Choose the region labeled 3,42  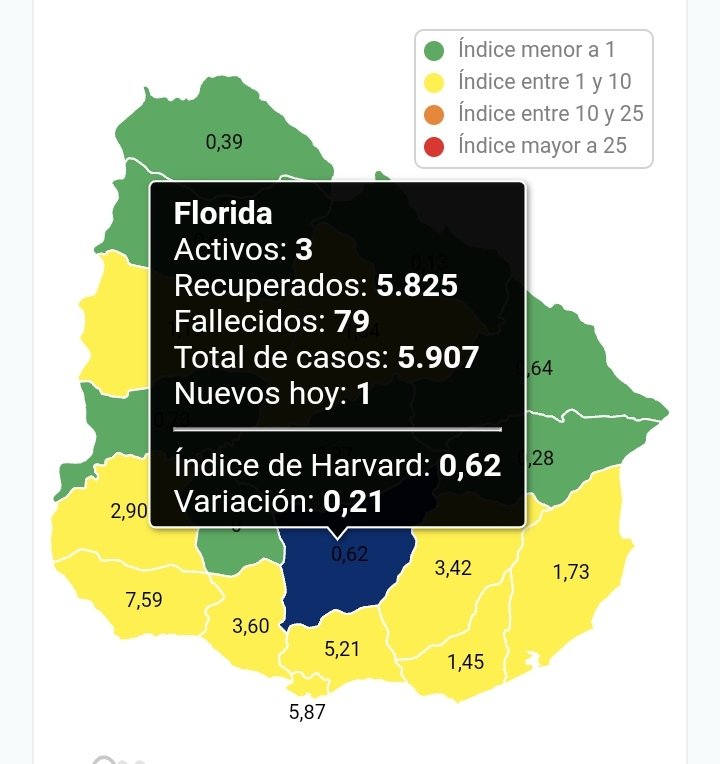tap(453, 569)
